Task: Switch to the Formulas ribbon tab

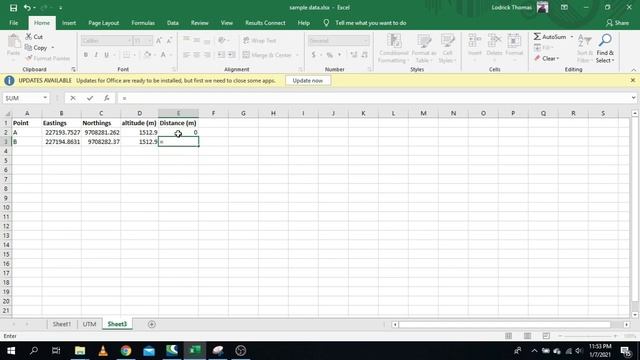Action: (x=143, y=23)
